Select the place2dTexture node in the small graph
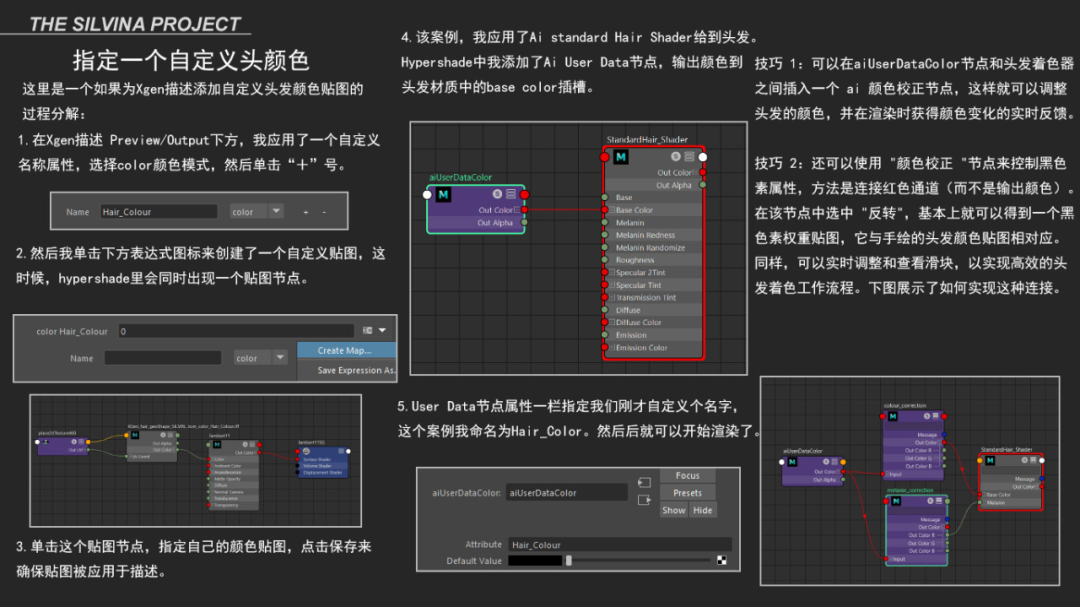1080x607 pixels. tap(63, 444)
